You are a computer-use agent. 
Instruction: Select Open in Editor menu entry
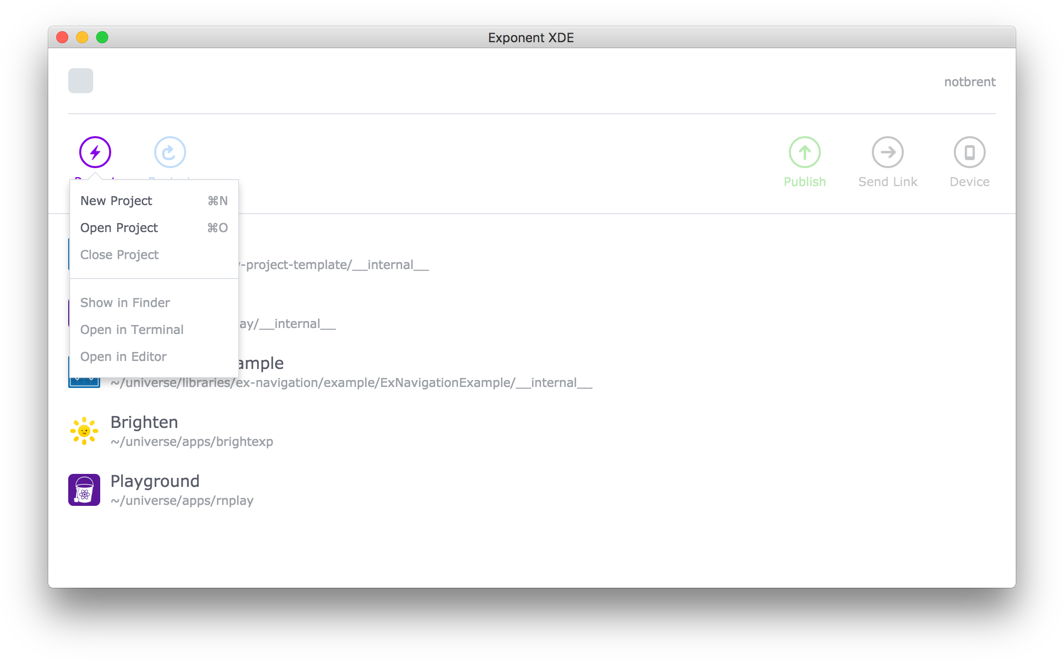pos(154,357)
